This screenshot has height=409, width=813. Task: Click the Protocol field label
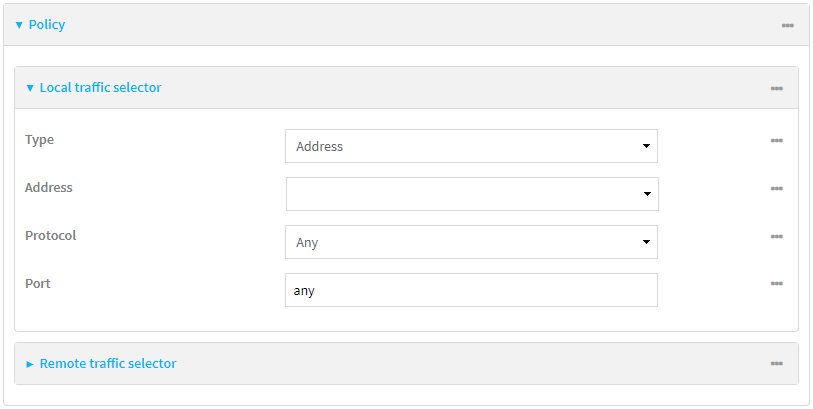(51, 236)
